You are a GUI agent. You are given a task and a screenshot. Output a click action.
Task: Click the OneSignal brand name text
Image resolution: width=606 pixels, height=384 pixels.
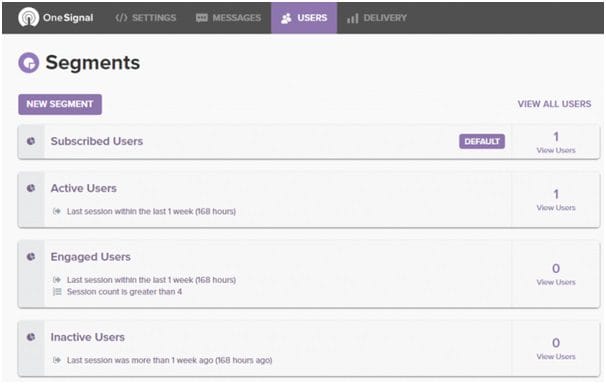pos(68,18)
